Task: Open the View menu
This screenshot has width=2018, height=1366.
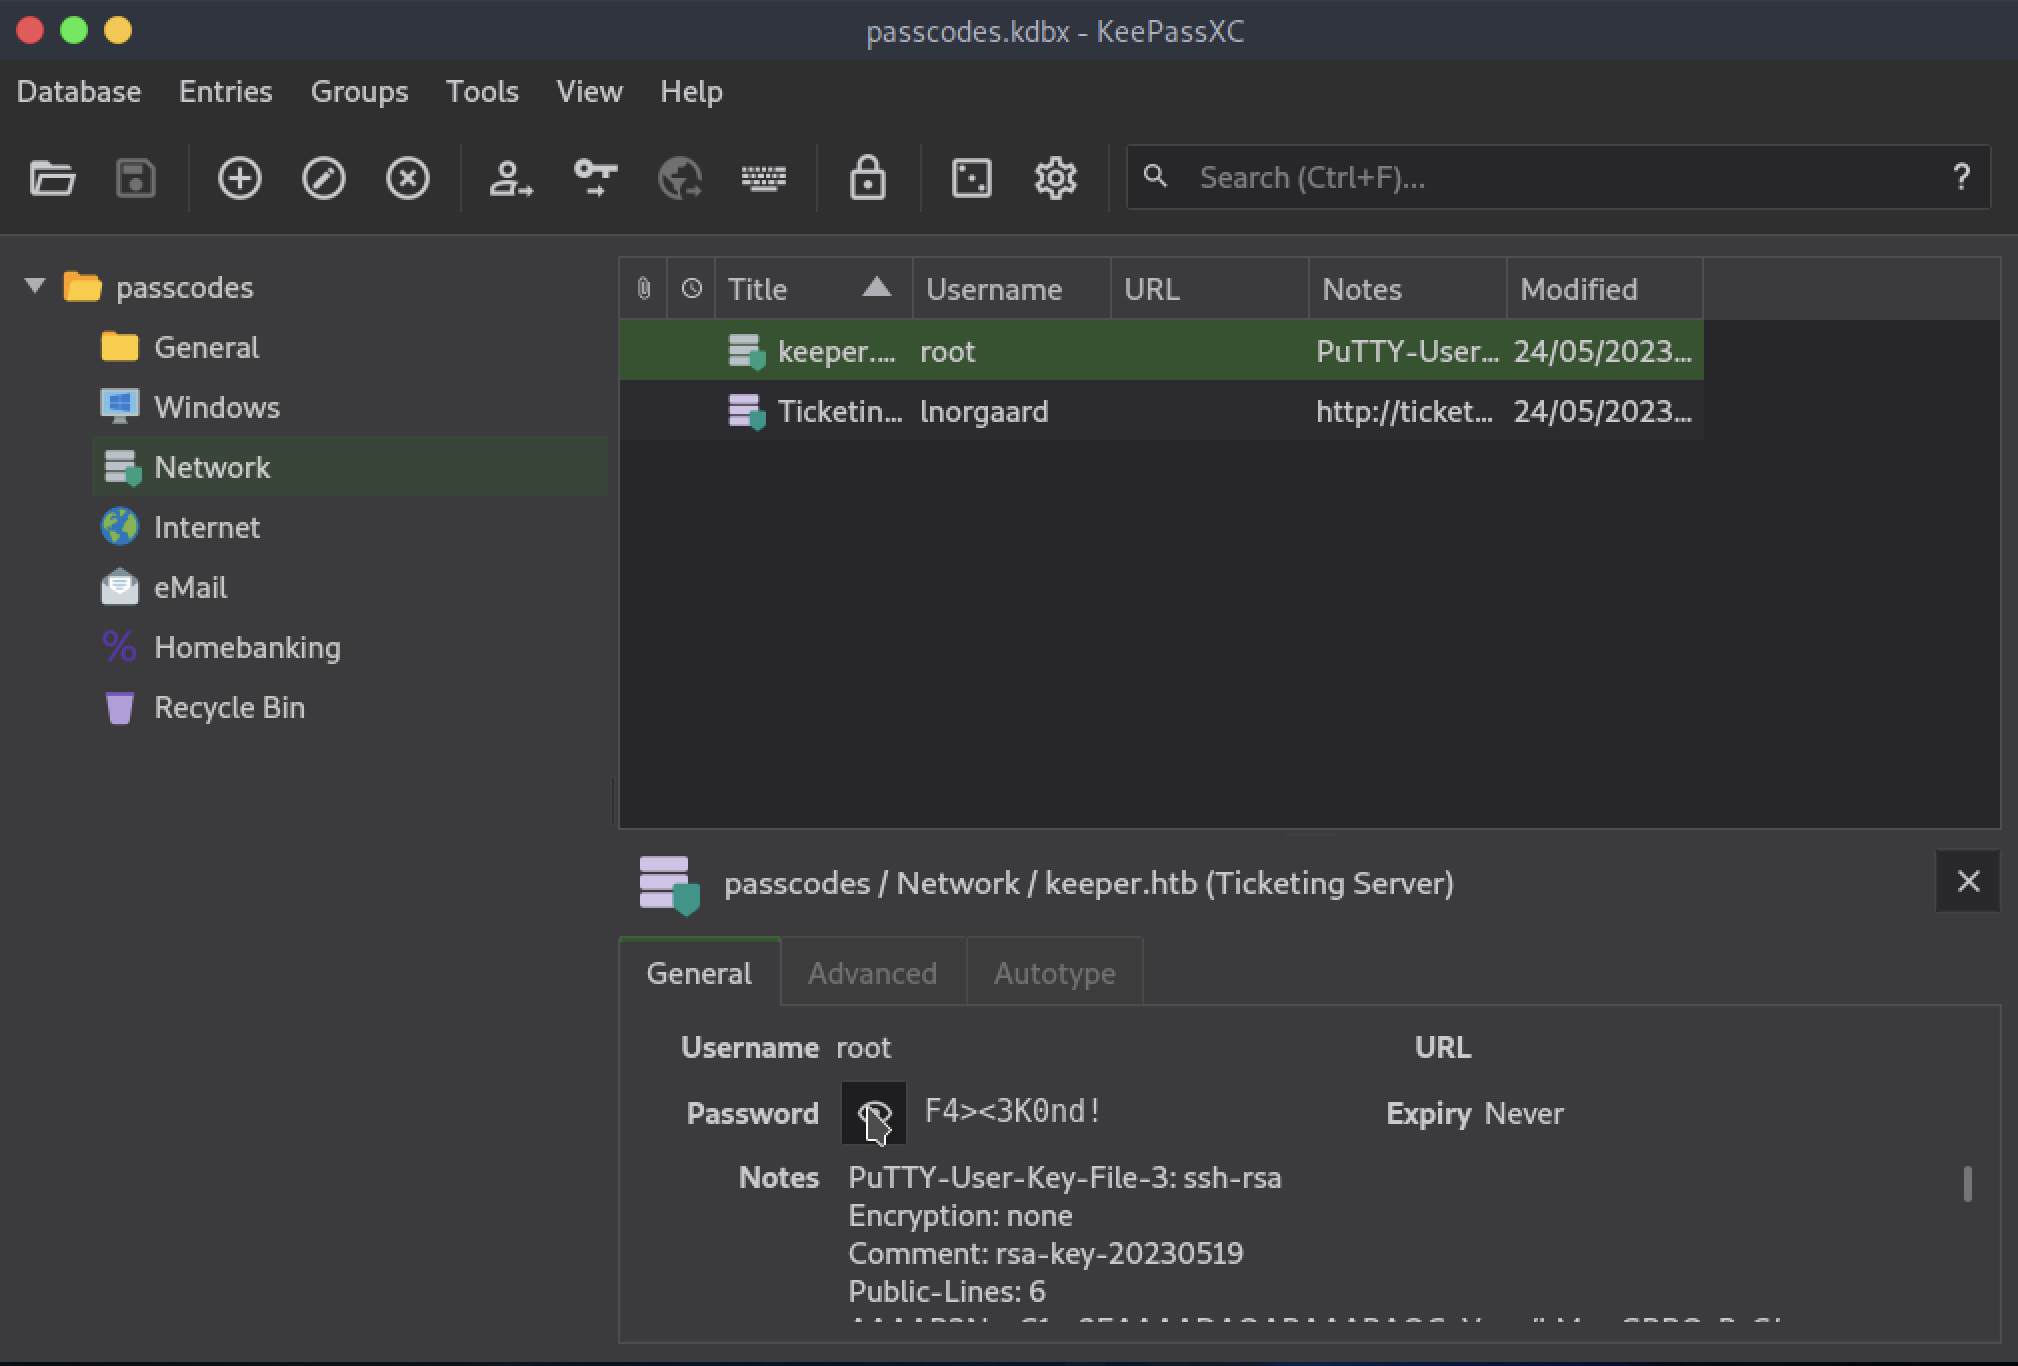Action: click(x=590, y=92)
